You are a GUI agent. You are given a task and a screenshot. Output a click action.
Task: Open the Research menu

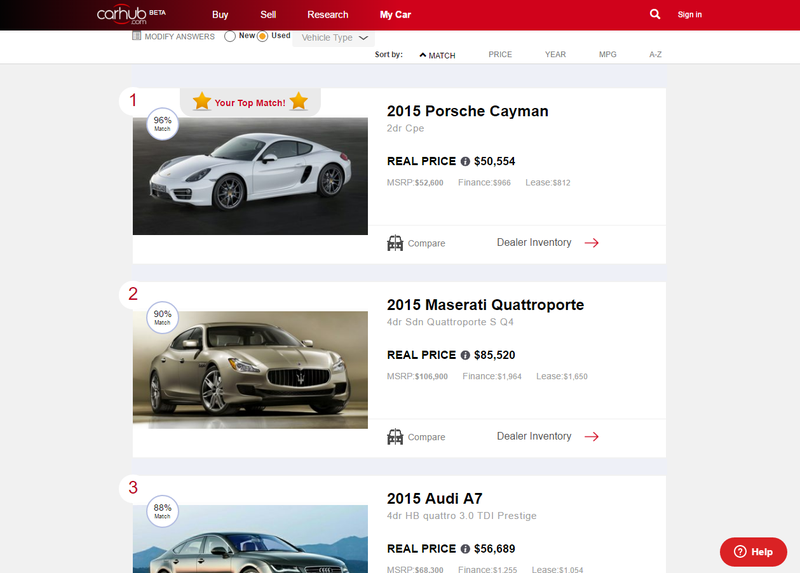(328, 15)
